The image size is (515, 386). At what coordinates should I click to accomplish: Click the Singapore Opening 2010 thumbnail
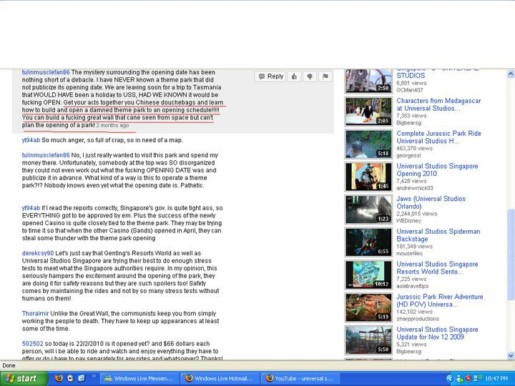(x=368, y=177)
